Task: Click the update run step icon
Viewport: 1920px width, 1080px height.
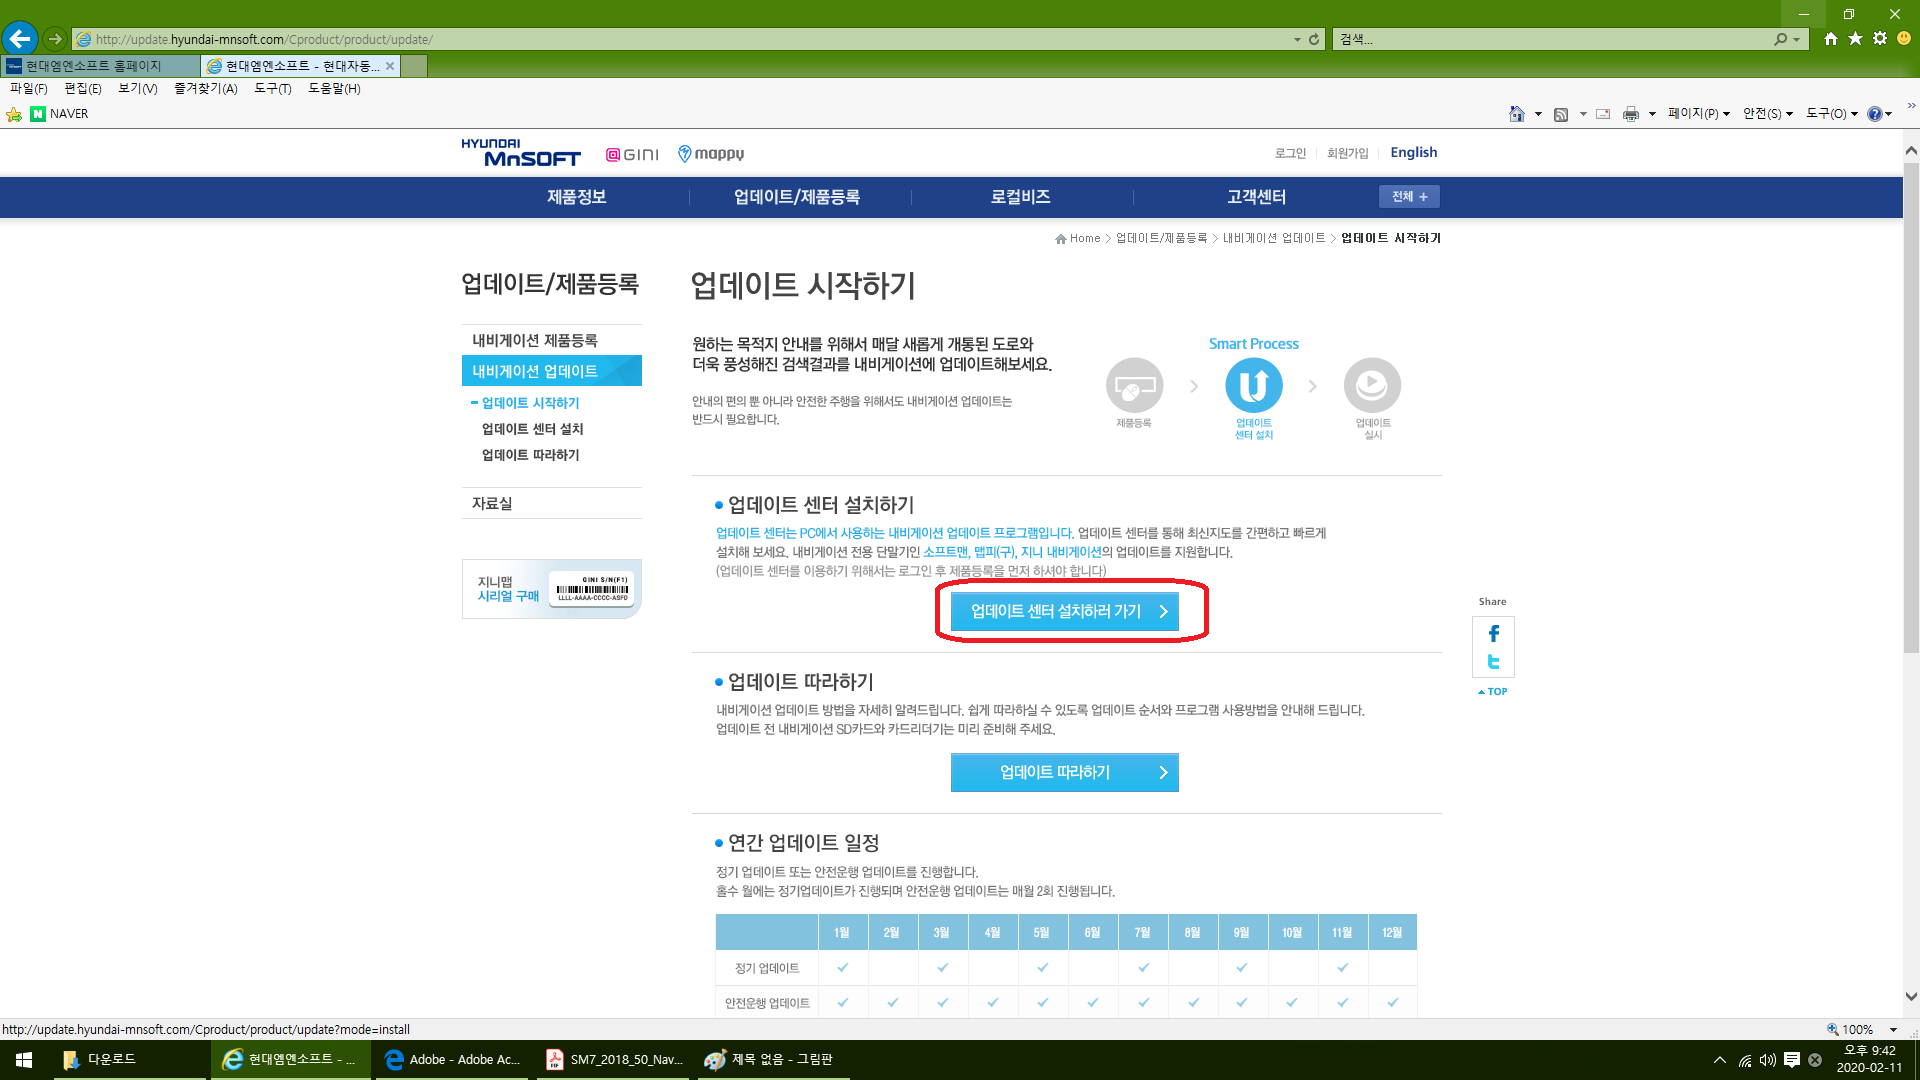Action: pyautogui.click(x=1372, y=385)
